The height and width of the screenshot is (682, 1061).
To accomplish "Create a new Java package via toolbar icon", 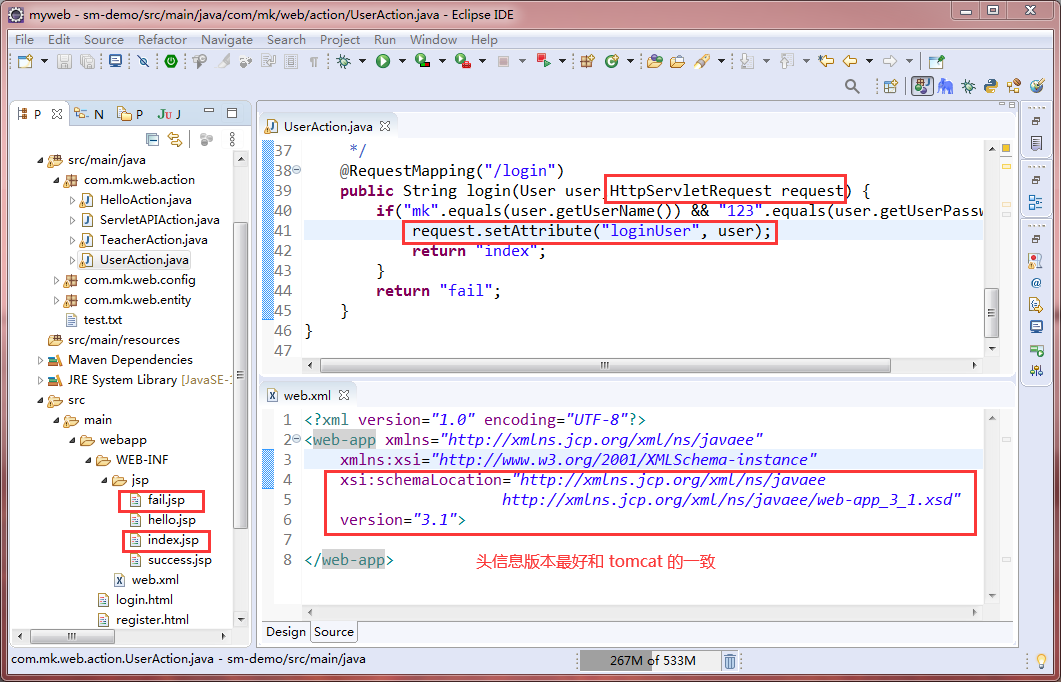I will click(x=587, y=62).
